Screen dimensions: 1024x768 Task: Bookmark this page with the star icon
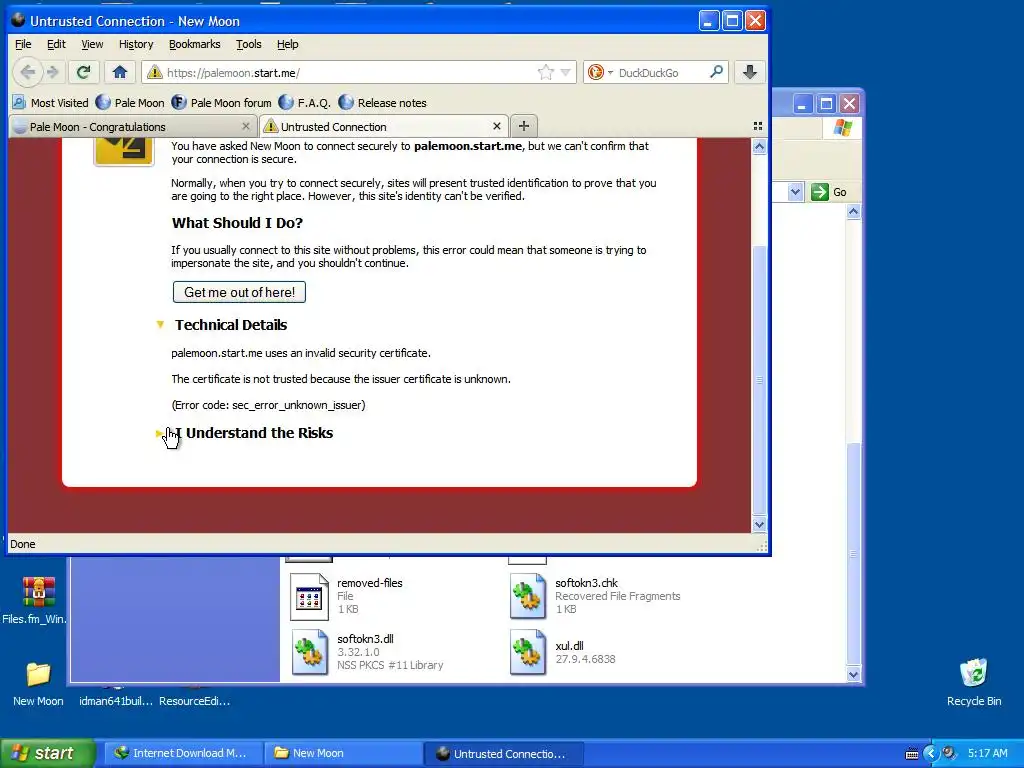coord(545,72)
